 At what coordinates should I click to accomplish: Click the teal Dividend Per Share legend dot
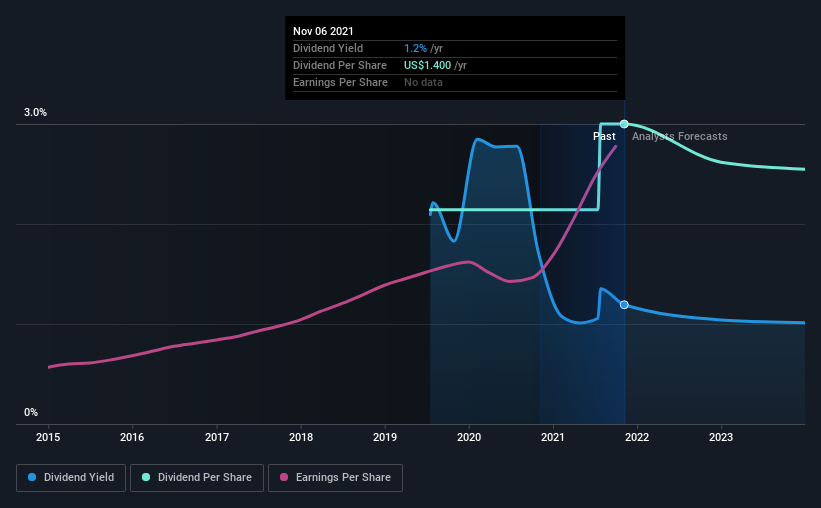click(146, 477)
